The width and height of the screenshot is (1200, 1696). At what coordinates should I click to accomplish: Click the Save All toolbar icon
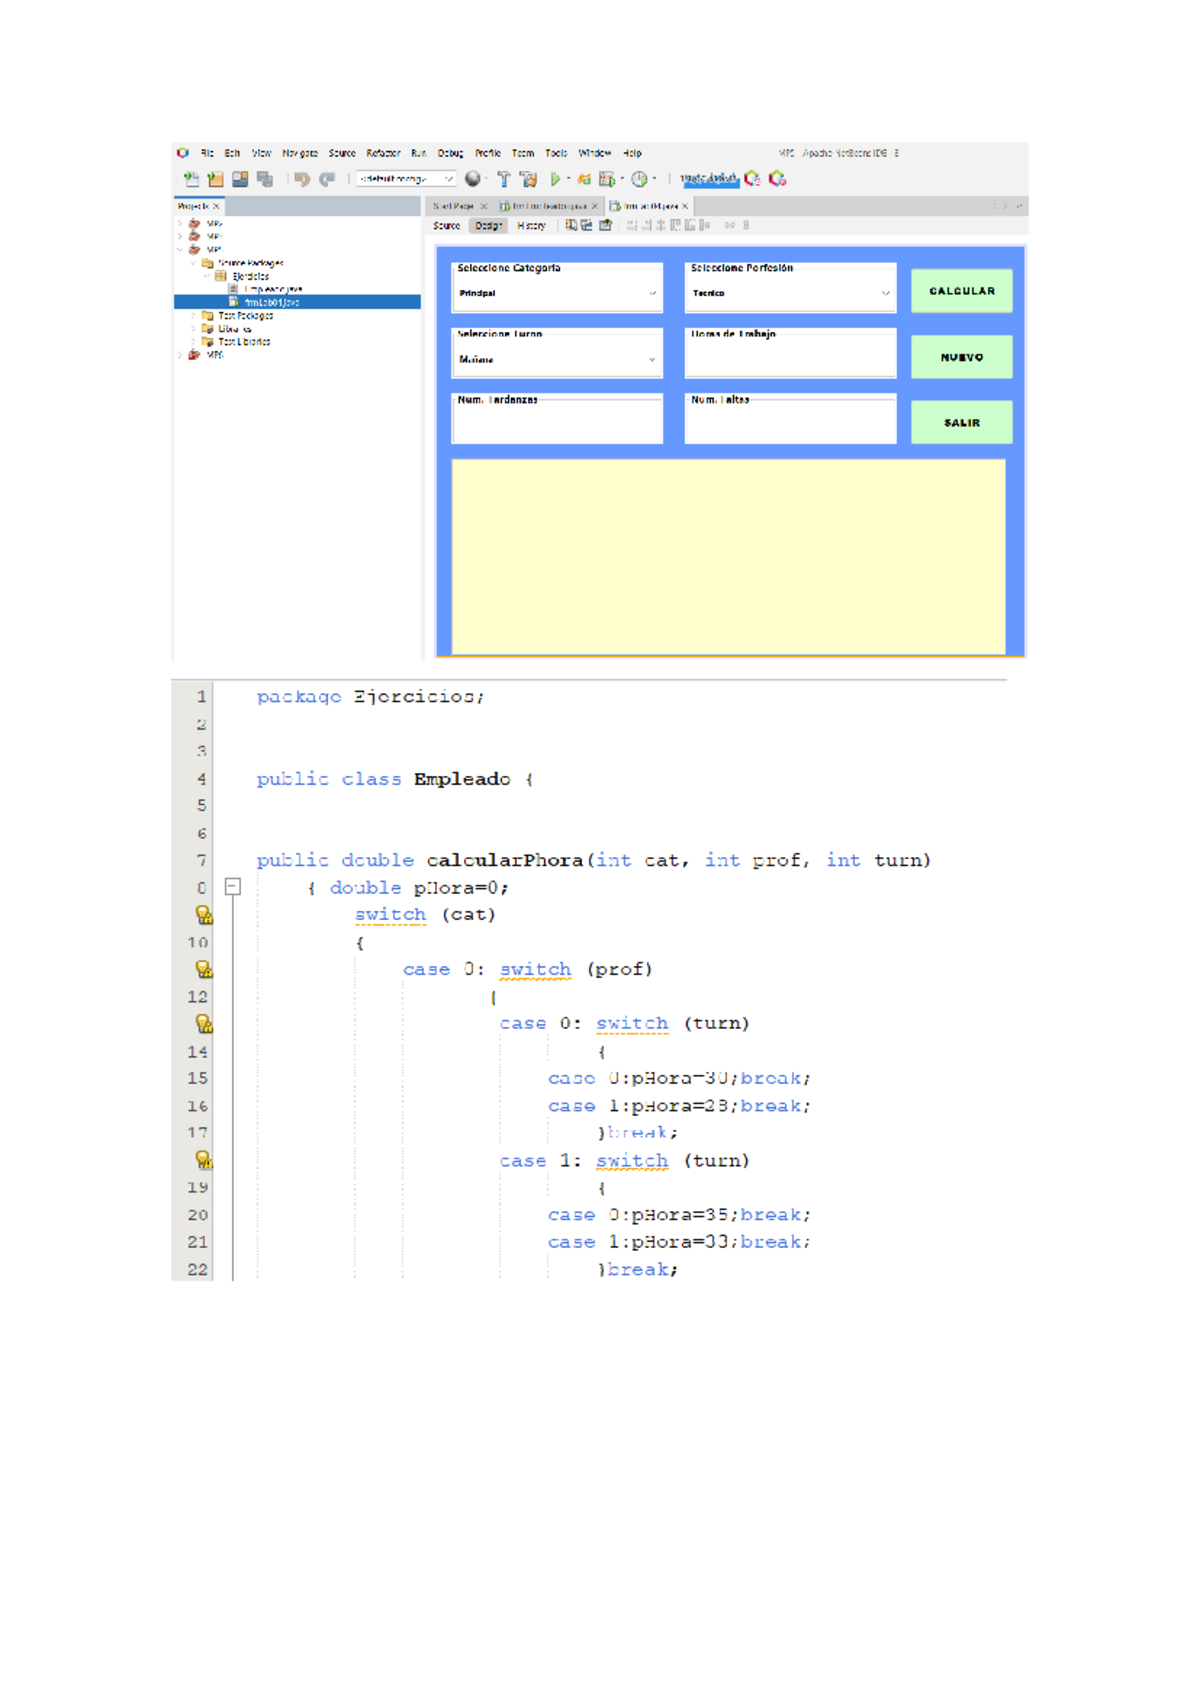pyautogui.click(x=265, y=180)
